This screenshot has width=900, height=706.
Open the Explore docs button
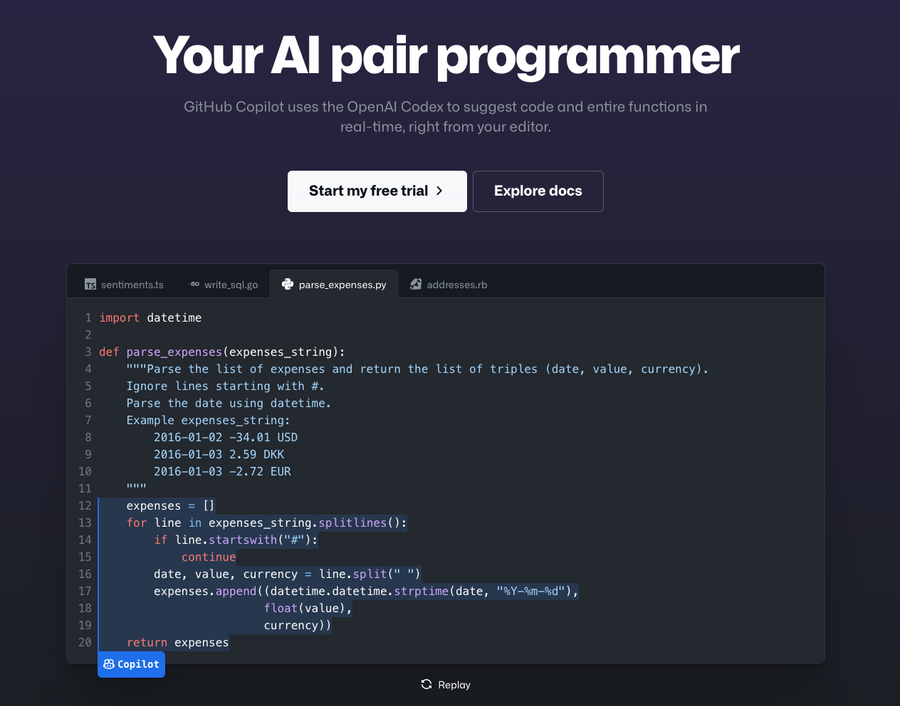(538, 191)
